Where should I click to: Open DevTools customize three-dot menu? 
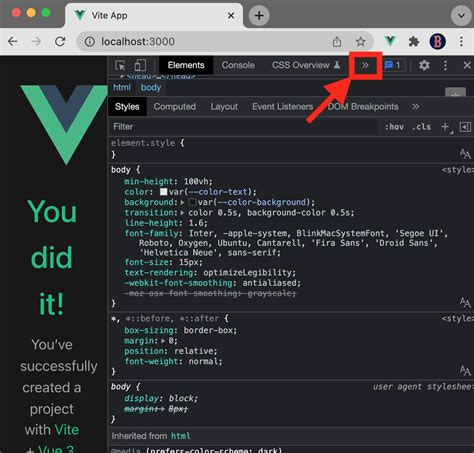pyautogui.click(x=445, y=65)
